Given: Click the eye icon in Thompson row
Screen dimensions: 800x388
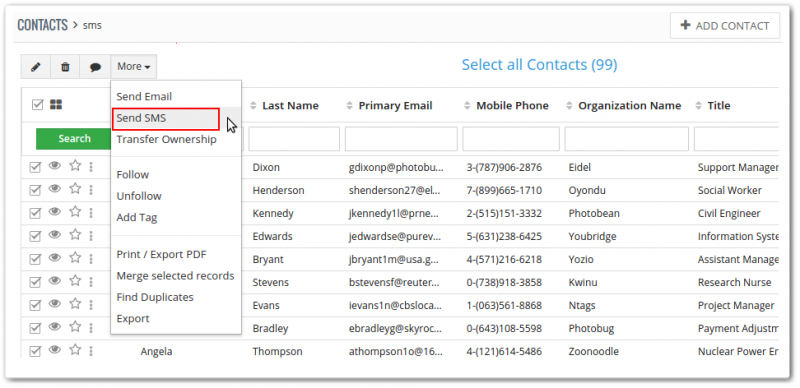Looking at the screenshot, I should pyautogui.click(x=55, y=350).
